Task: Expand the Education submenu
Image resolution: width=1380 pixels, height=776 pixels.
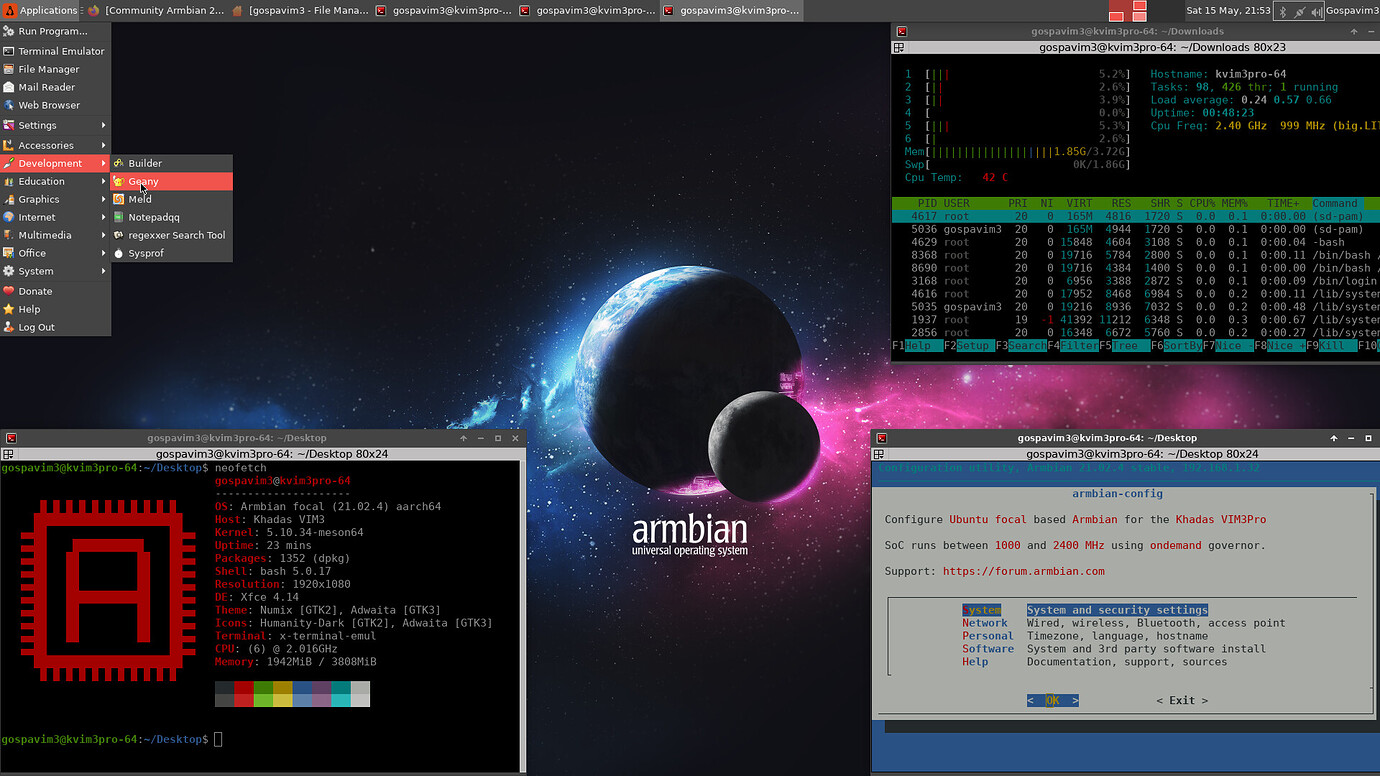Action: [55, 181]
